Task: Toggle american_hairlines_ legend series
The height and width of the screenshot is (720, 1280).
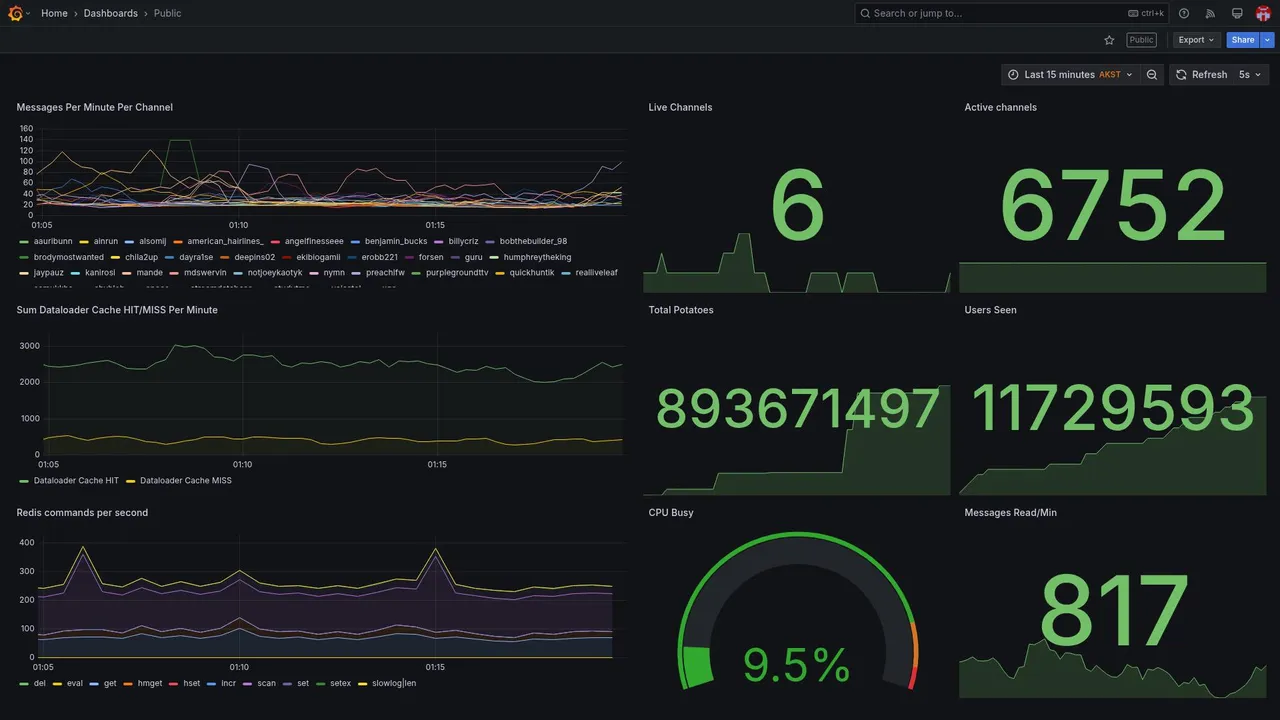Action: click(225, 241)
